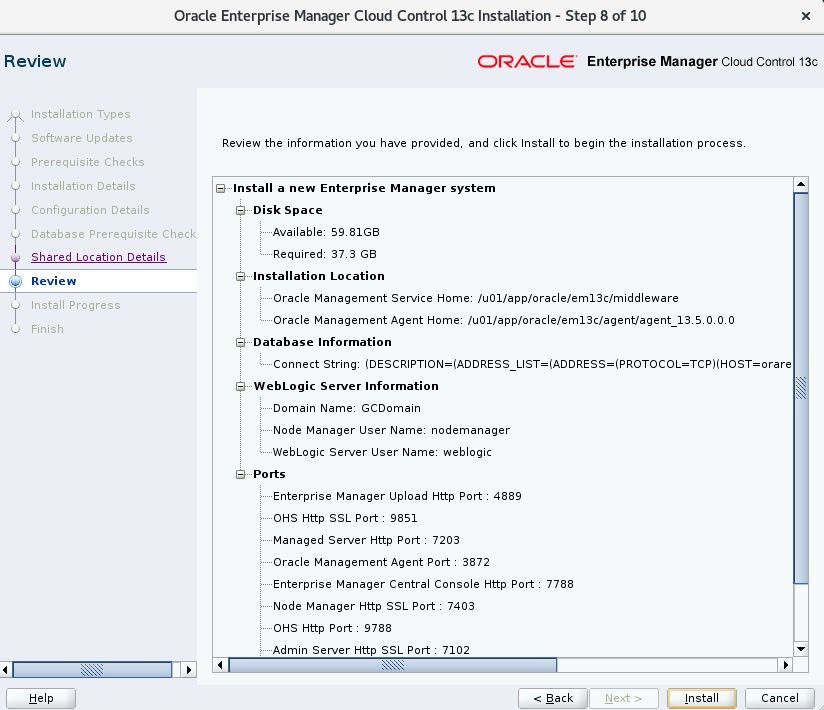Select Central Console Http Port row
Screen dimensions: 824x710
pyautogui.click(x=423, y=585)
